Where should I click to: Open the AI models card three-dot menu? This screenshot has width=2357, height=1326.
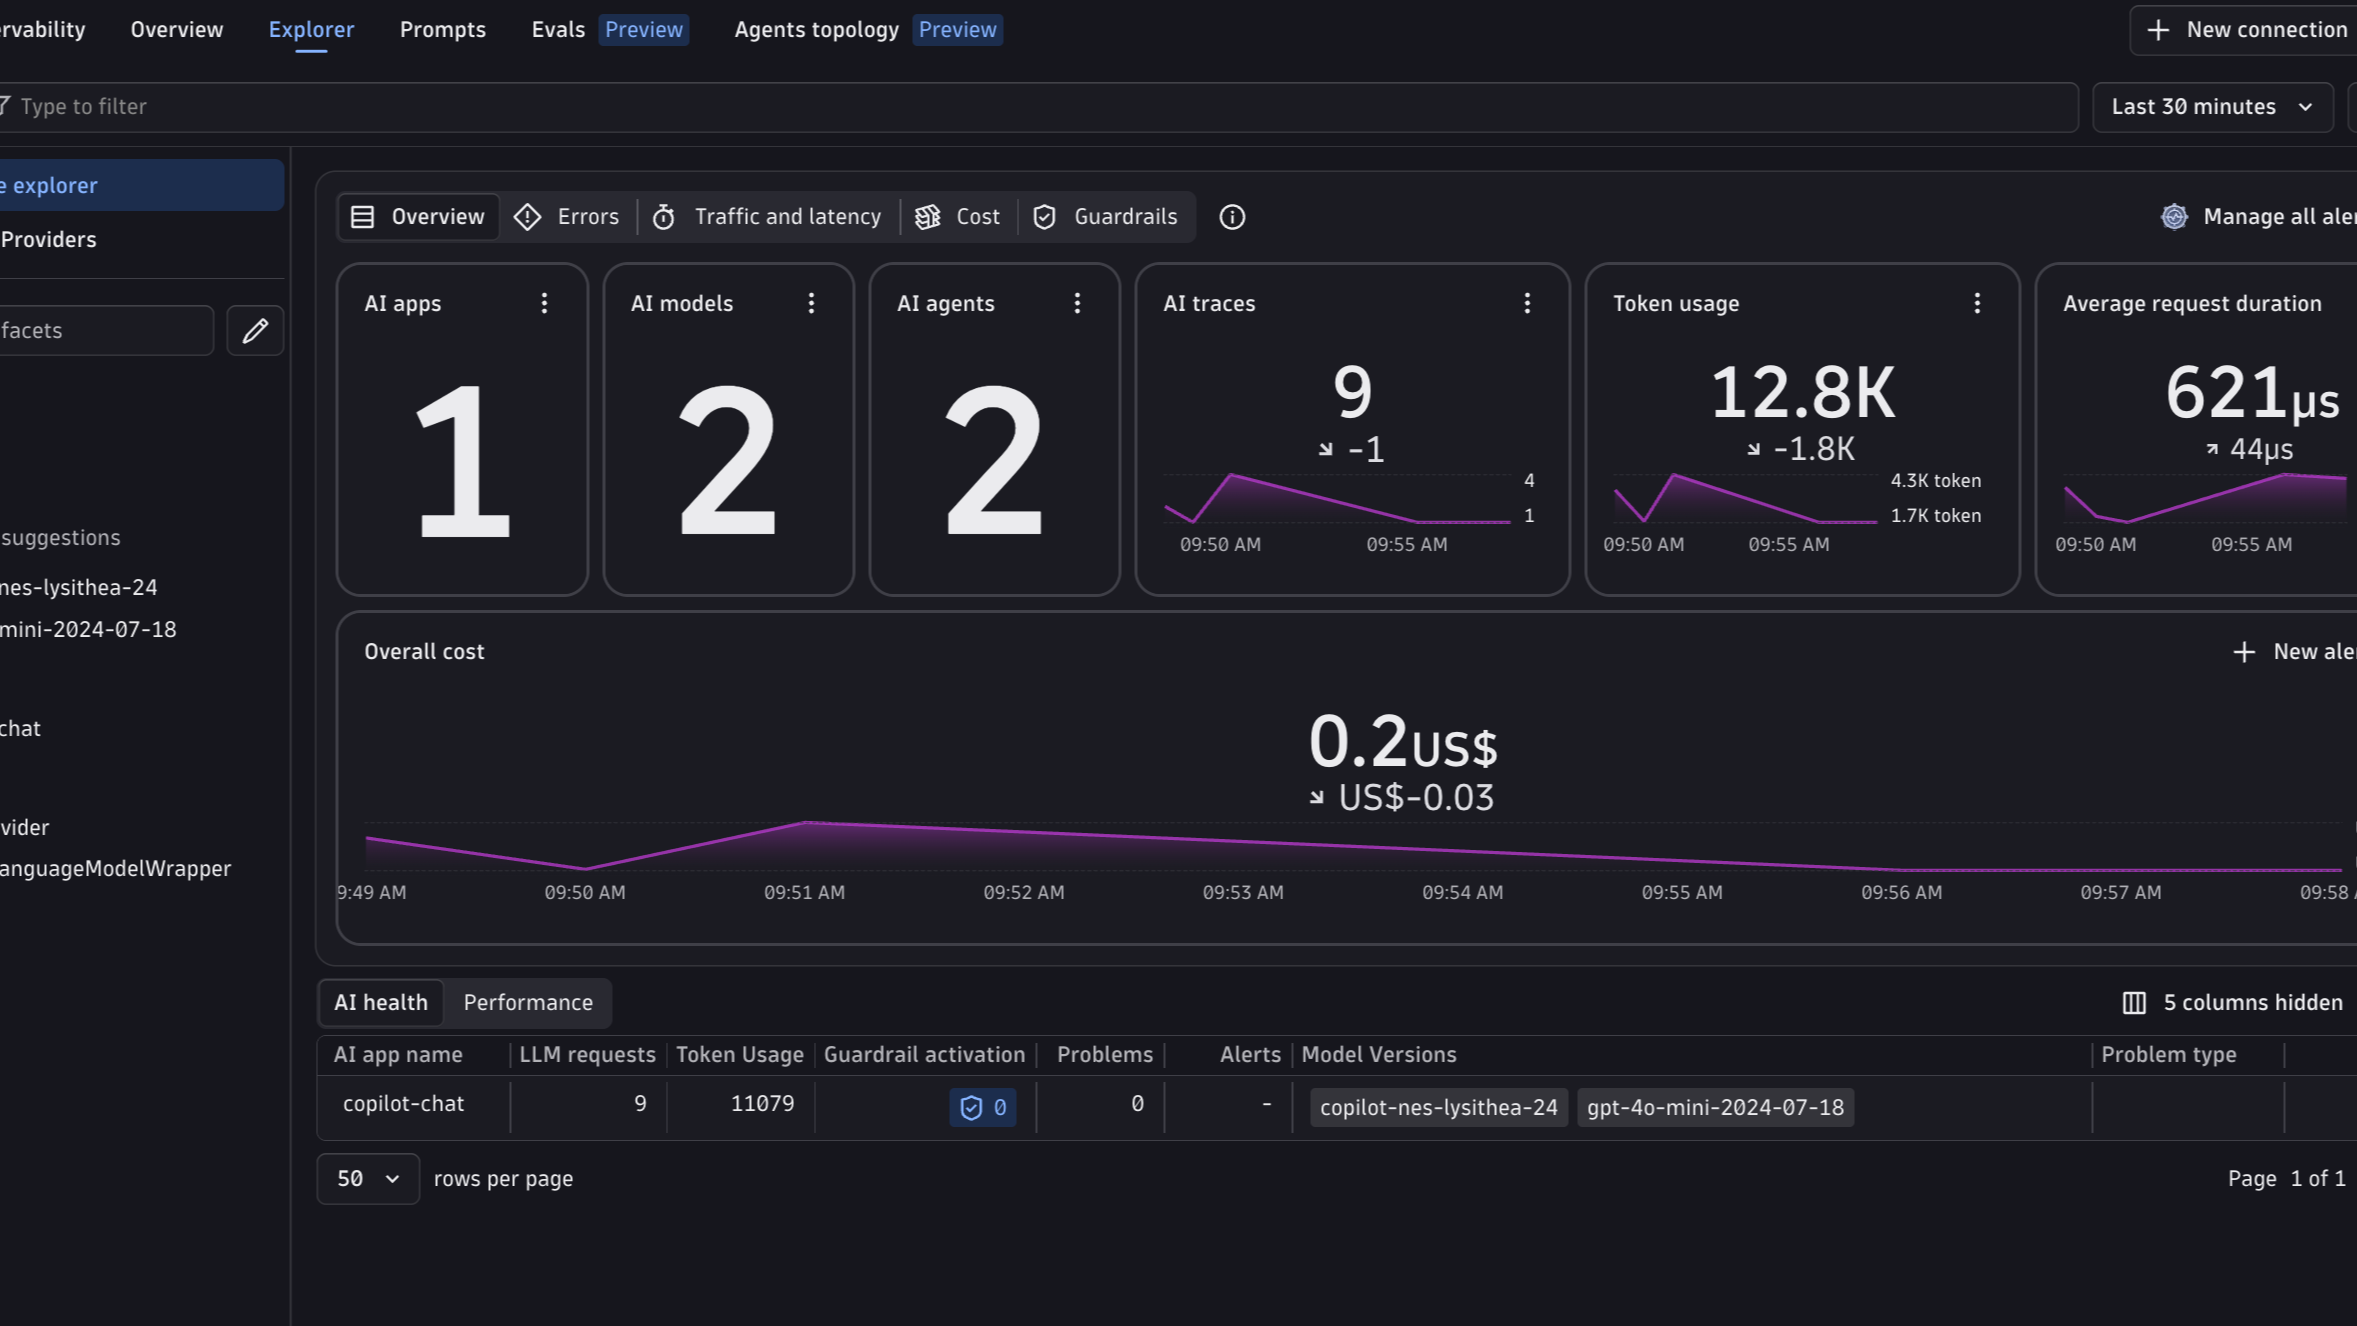point(811,303)
